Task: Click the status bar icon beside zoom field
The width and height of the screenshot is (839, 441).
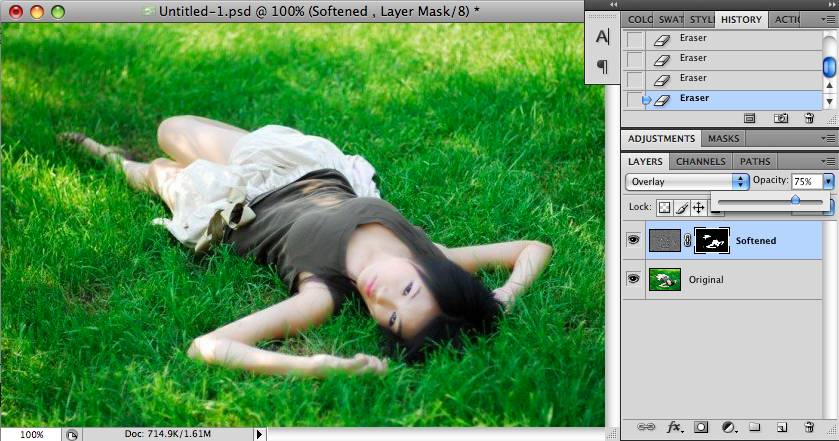Action: pos(72,435)
